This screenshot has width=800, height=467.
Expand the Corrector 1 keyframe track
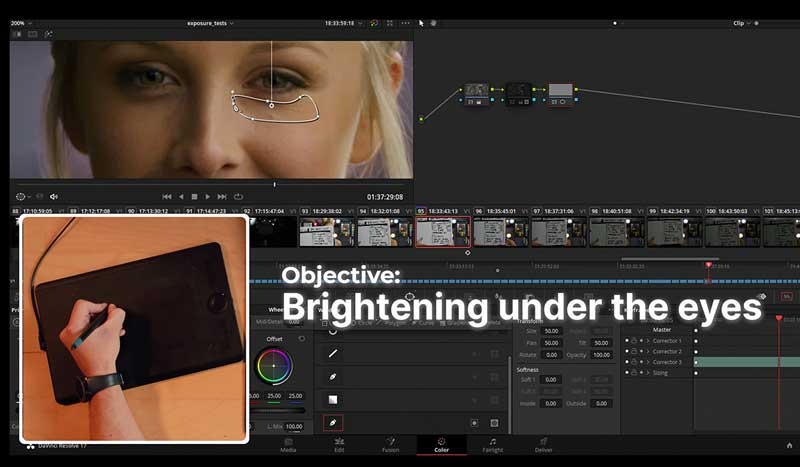[x=648, y=340]
